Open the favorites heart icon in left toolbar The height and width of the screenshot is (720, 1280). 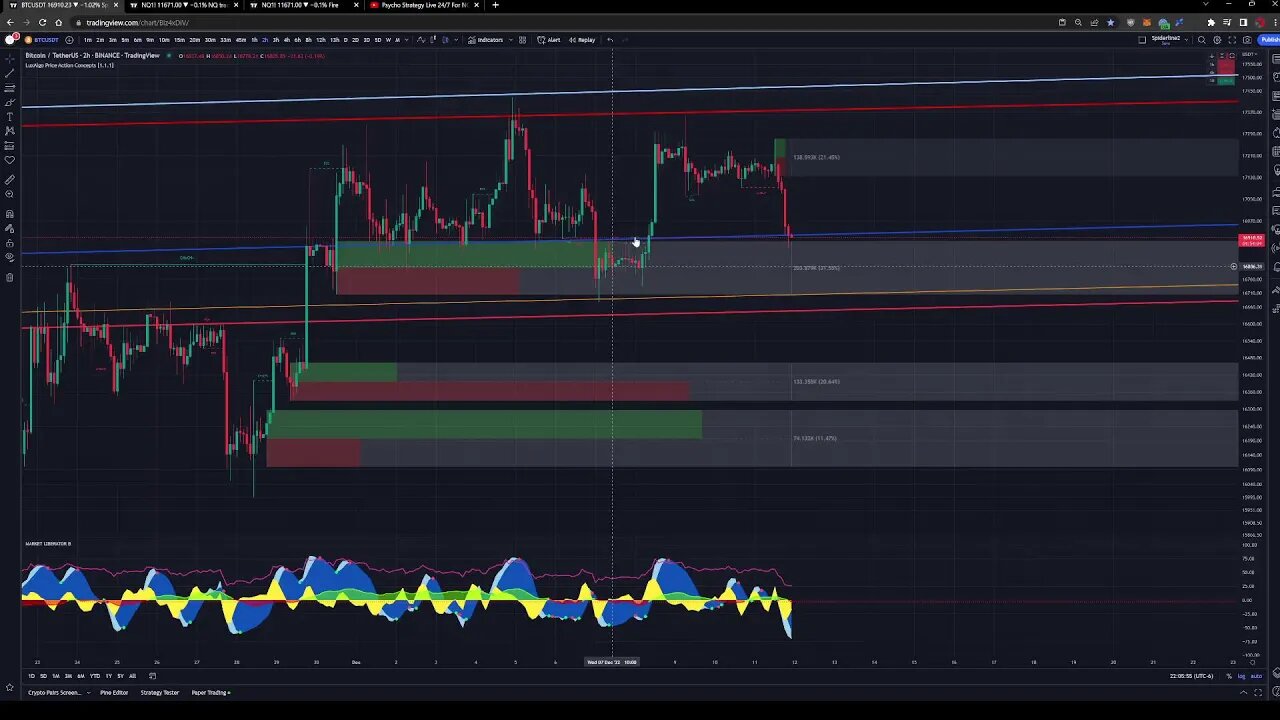coord(10,159)
